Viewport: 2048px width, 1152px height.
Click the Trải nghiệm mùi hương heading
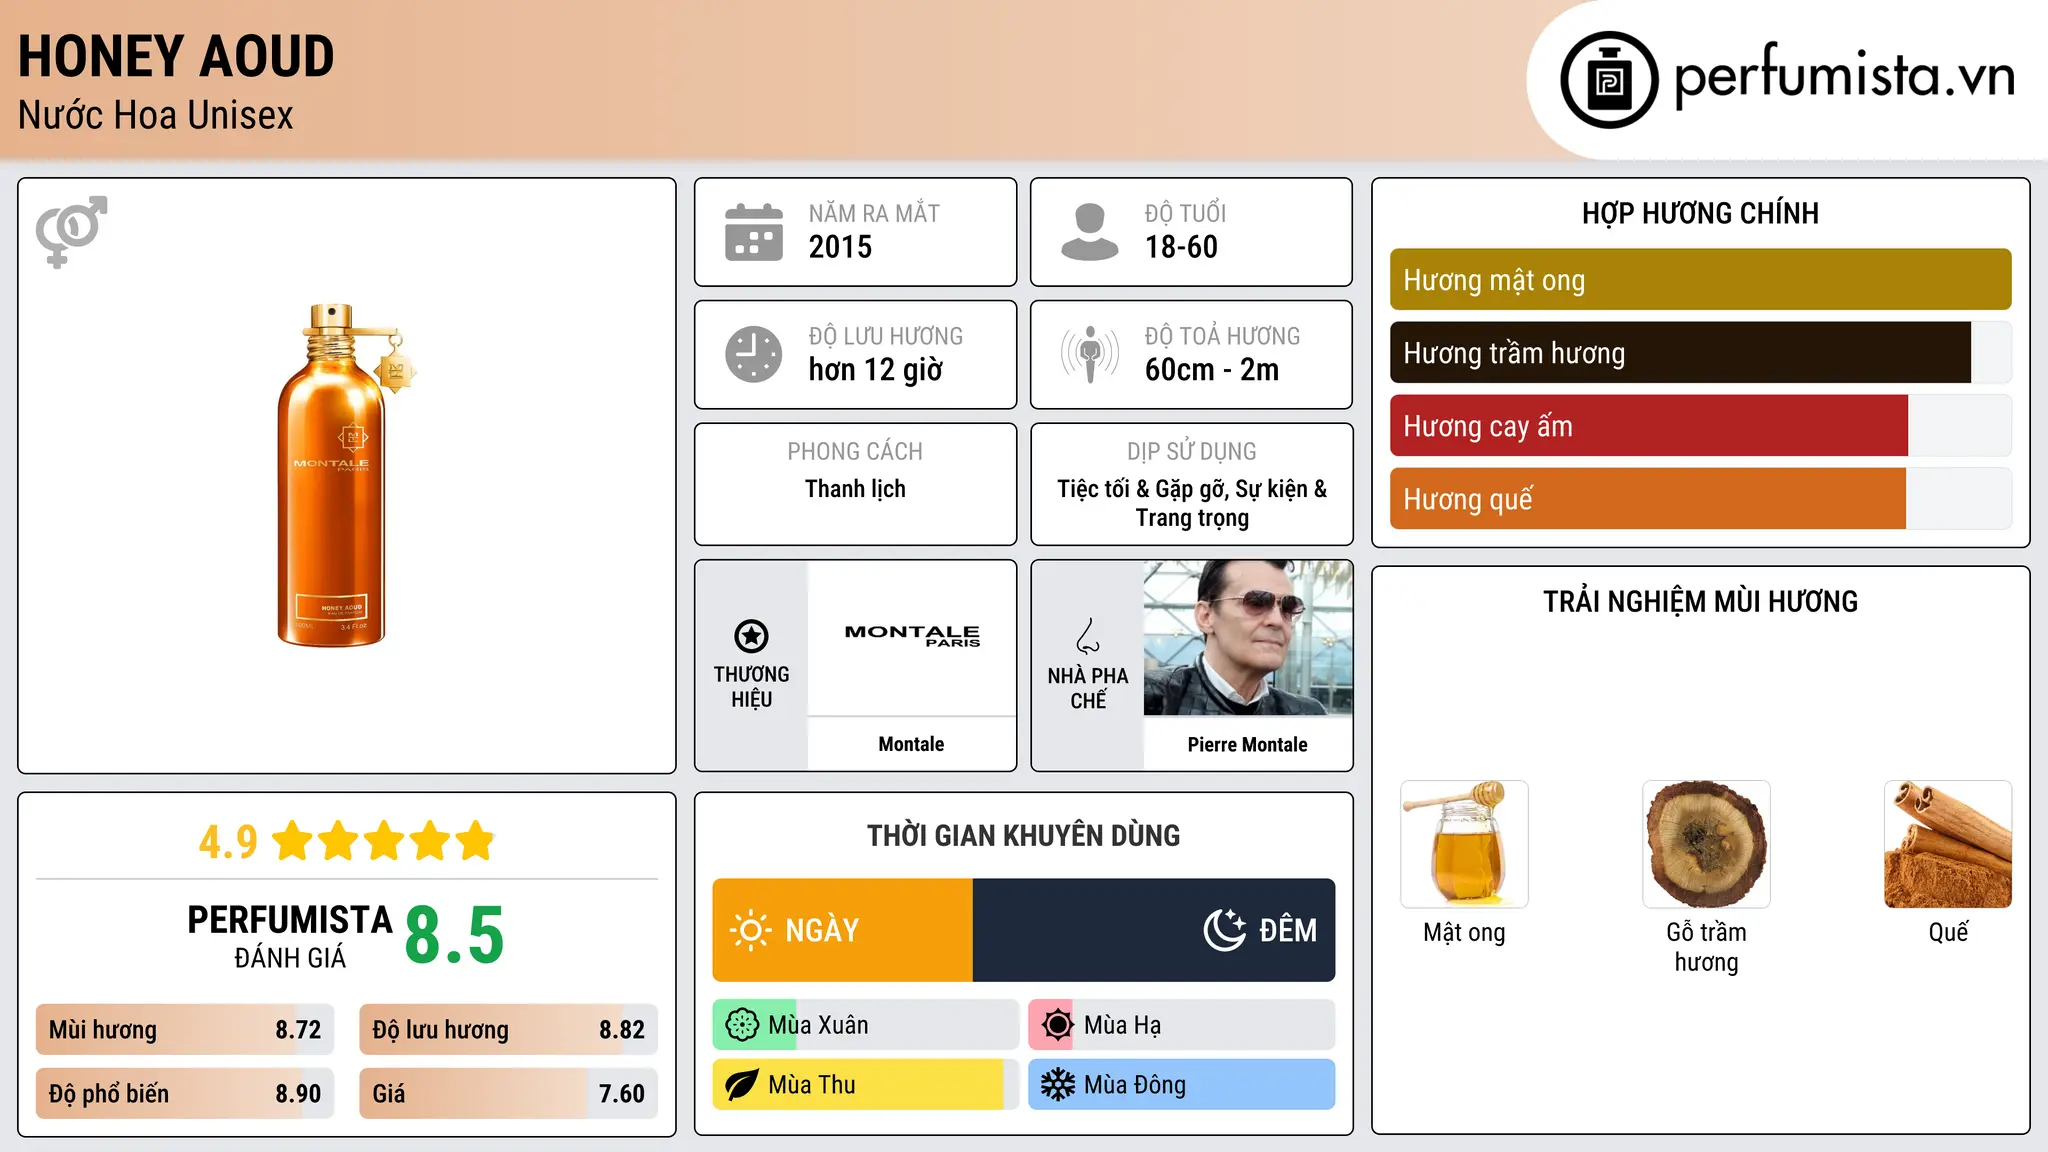pyautogui.click(x=1700, y=601)
